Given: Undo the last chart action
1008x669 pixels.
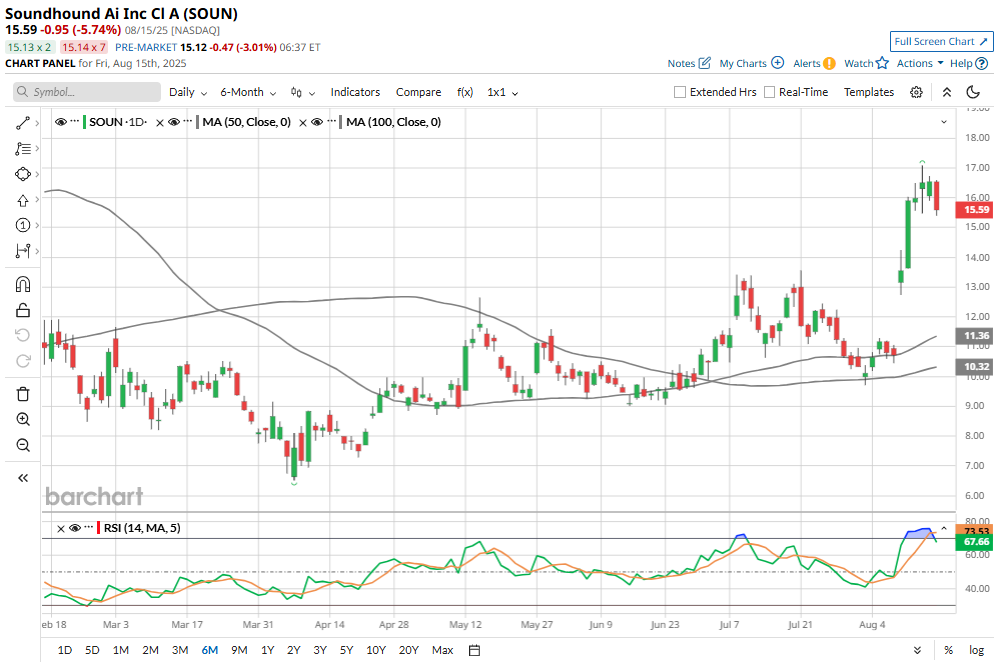Looking at the screenshot, I should (23, 335).
